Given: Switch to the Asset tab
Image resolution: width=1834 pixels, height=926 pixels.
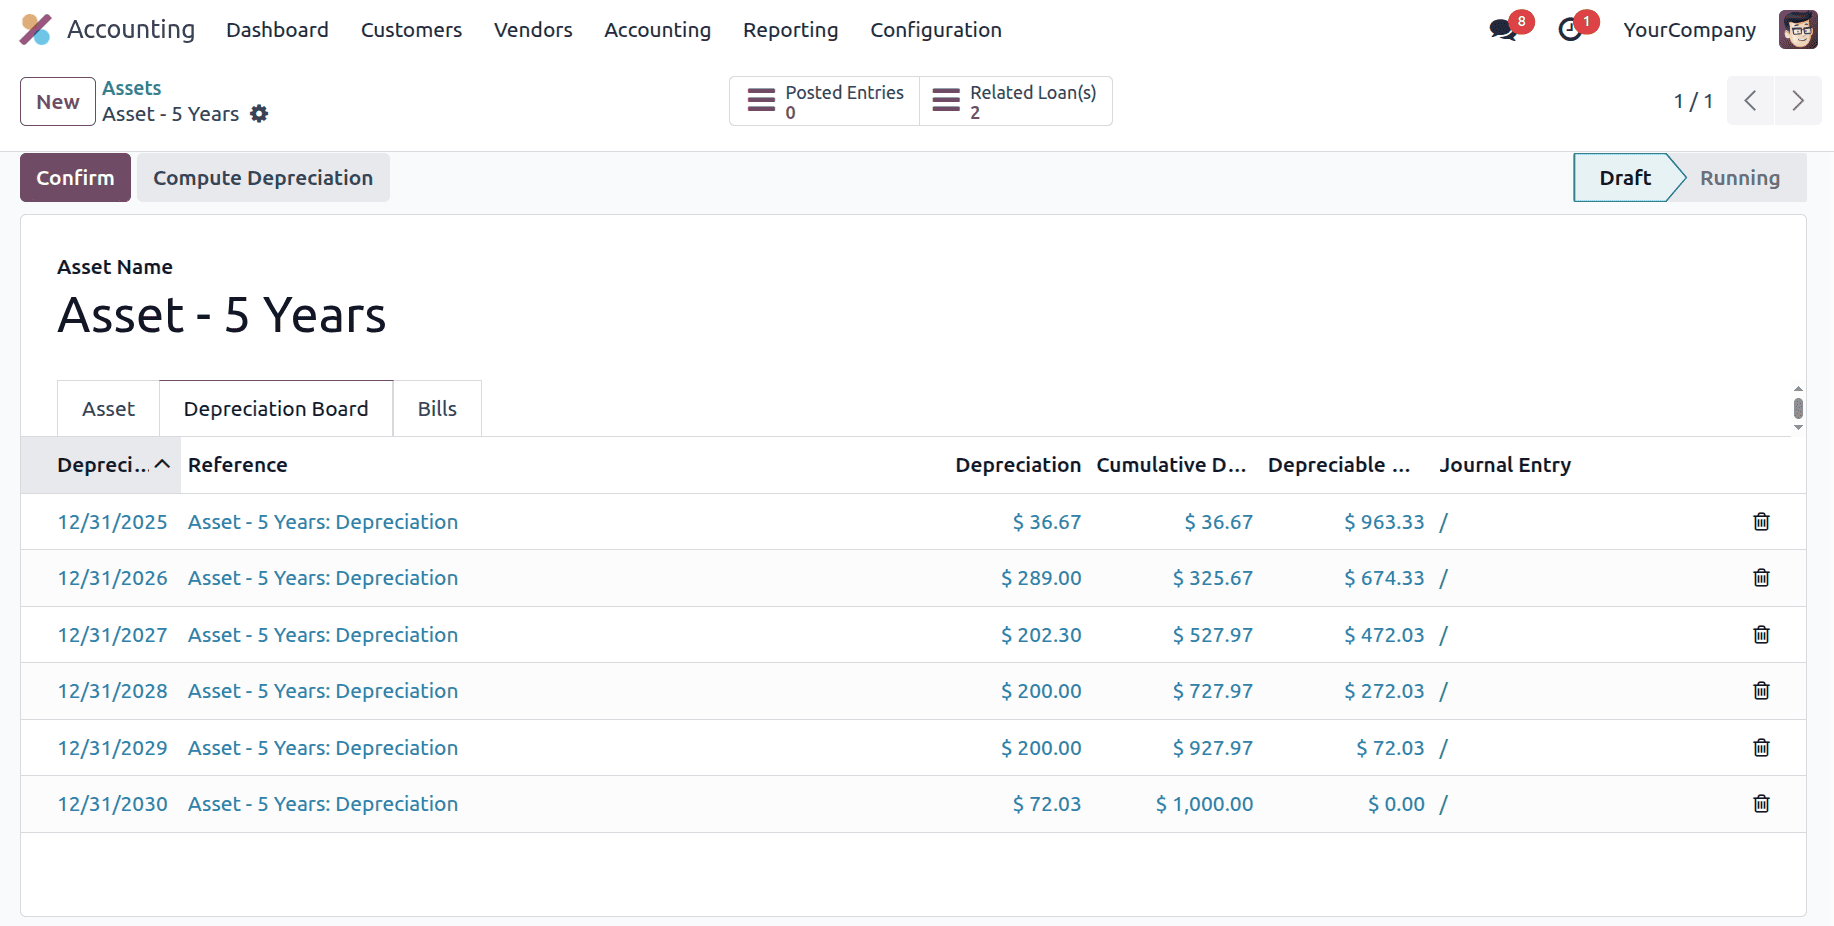Looking at the screenshot, I should click(x=108, y=408).
